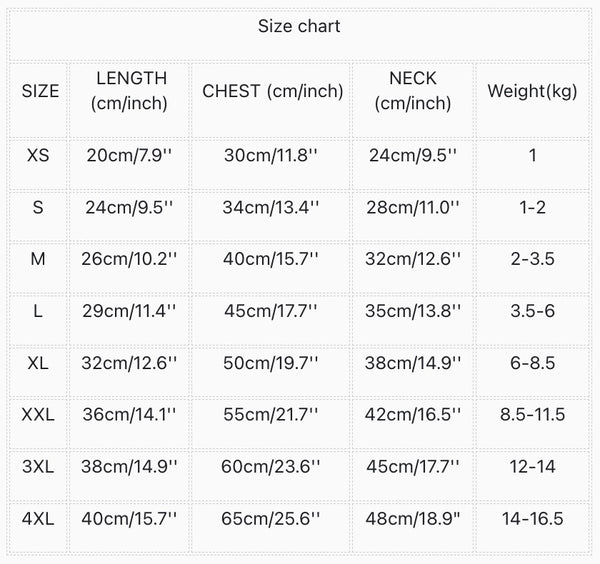Click the LENGTH (cm/inch) header
Image resolution: width=600 pixels, height=564 pixels.
coord(131,90)
